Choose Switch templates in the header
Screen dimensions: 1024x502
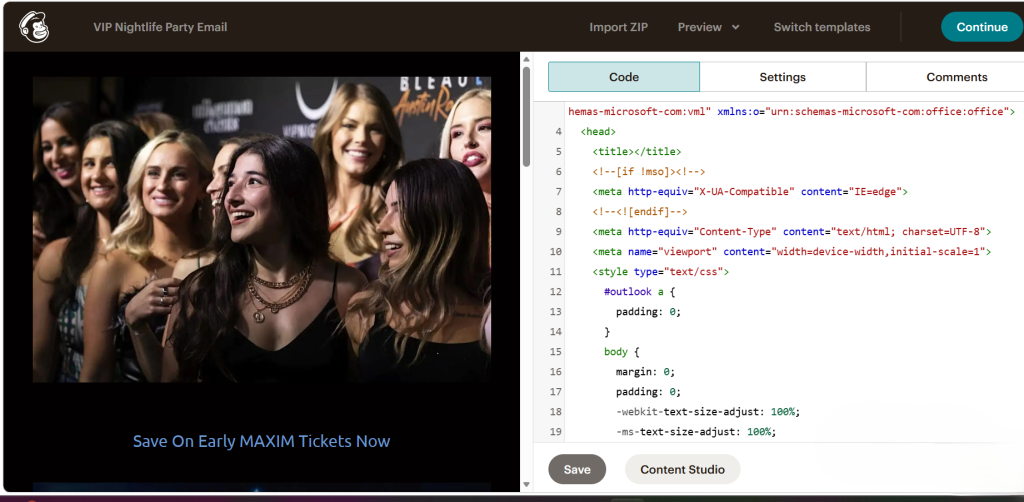[x=821, y=27]
